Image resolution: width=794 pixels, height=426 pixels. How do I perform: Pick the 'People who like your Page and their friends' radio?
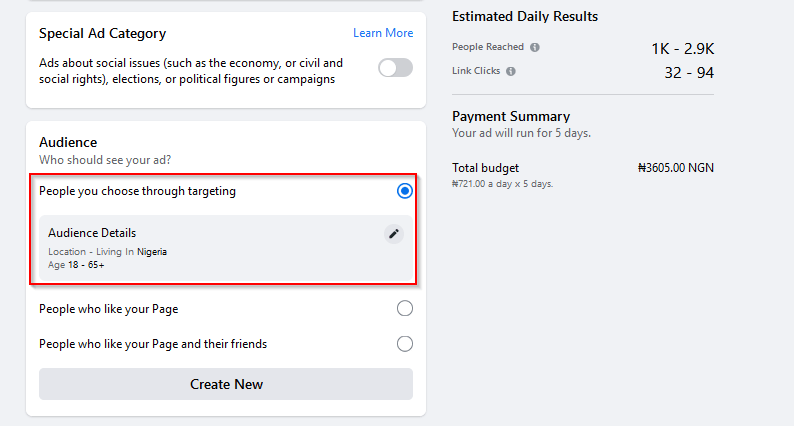[405, 344]
